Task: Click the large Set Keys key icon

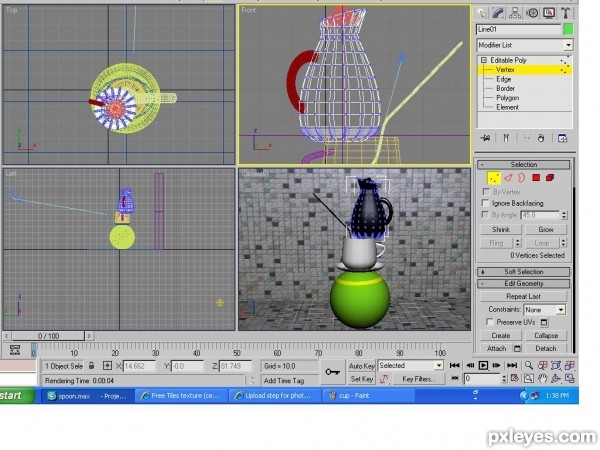Action: [333, 372]
